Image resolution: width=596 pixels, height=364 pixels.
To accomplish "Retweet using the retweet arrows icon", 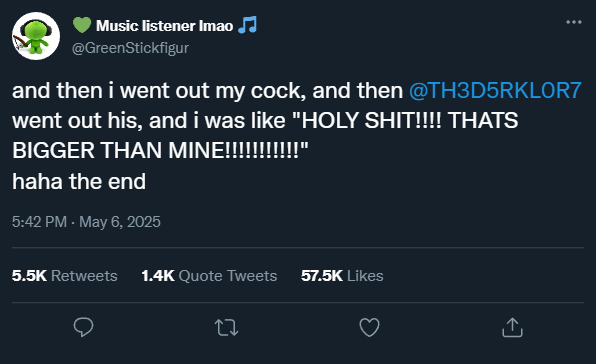I will 227,328.
